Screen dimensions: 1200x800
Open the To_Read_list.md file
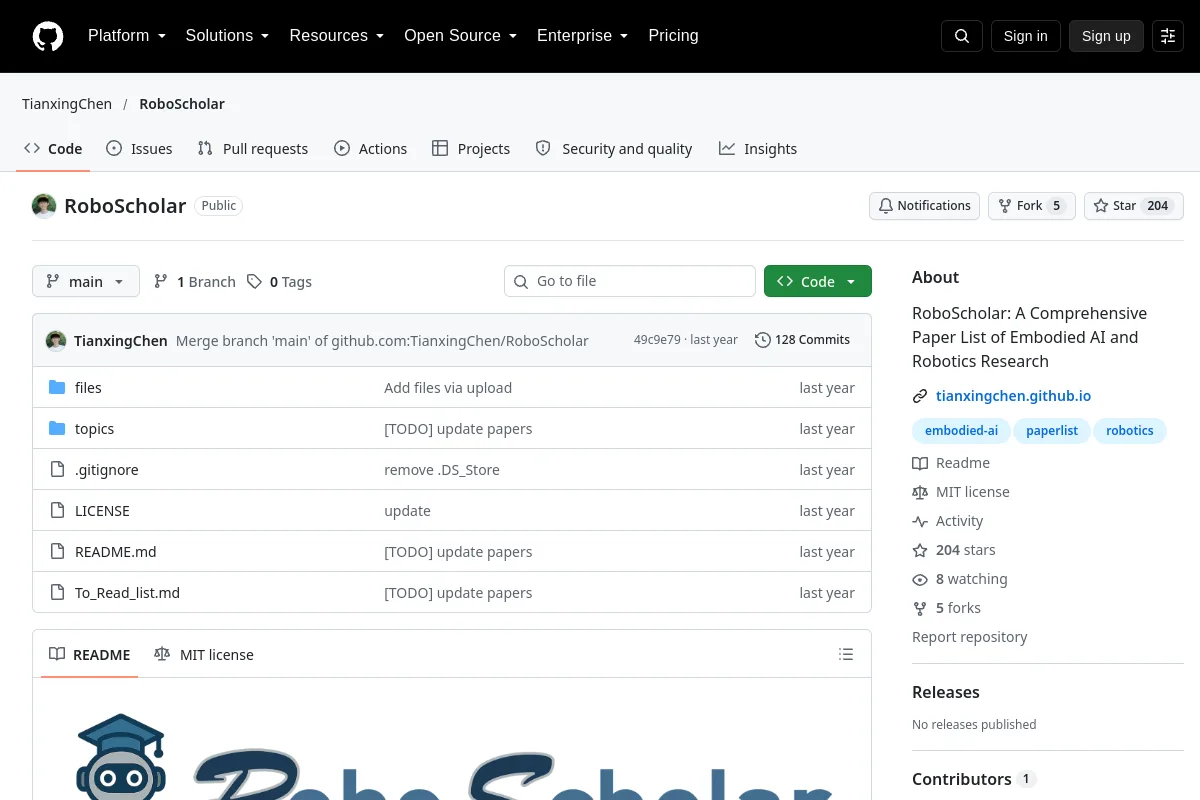(127, 593)
